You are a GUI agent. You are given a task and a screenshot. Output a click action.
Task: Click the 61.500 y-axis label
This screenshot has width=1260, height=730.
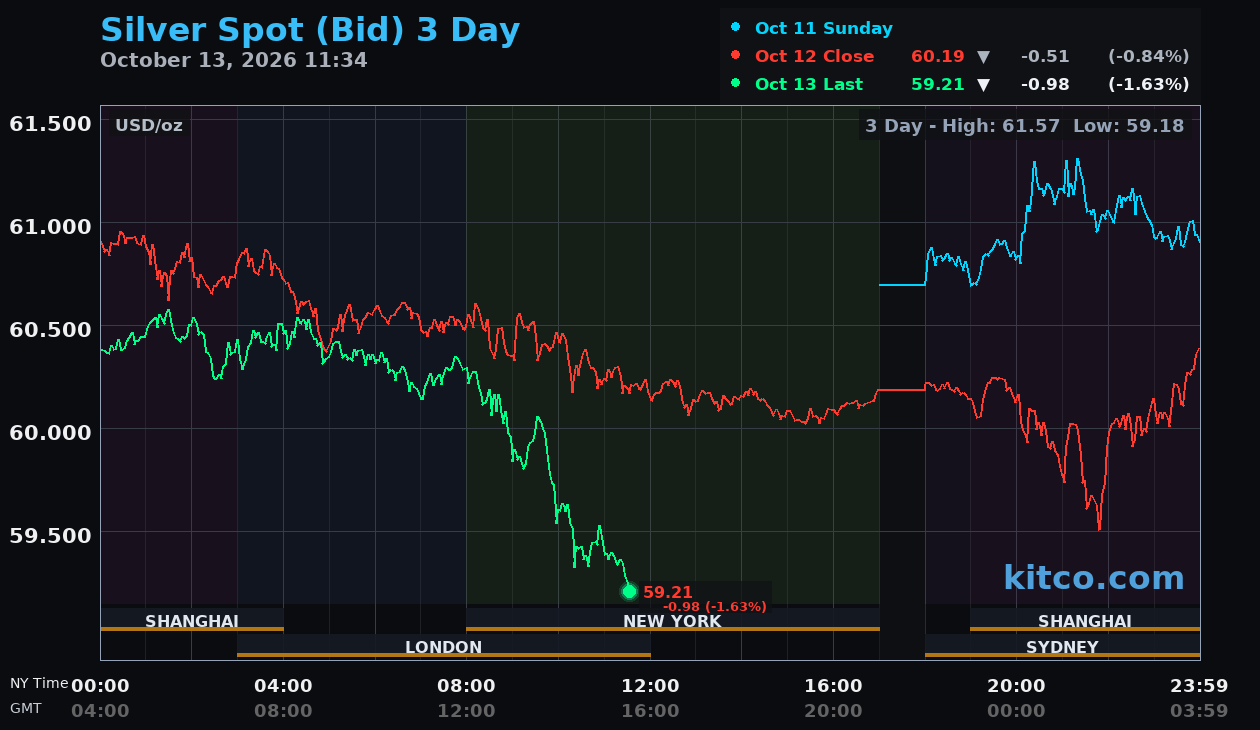pyautogui.click(x=50, y=123)
